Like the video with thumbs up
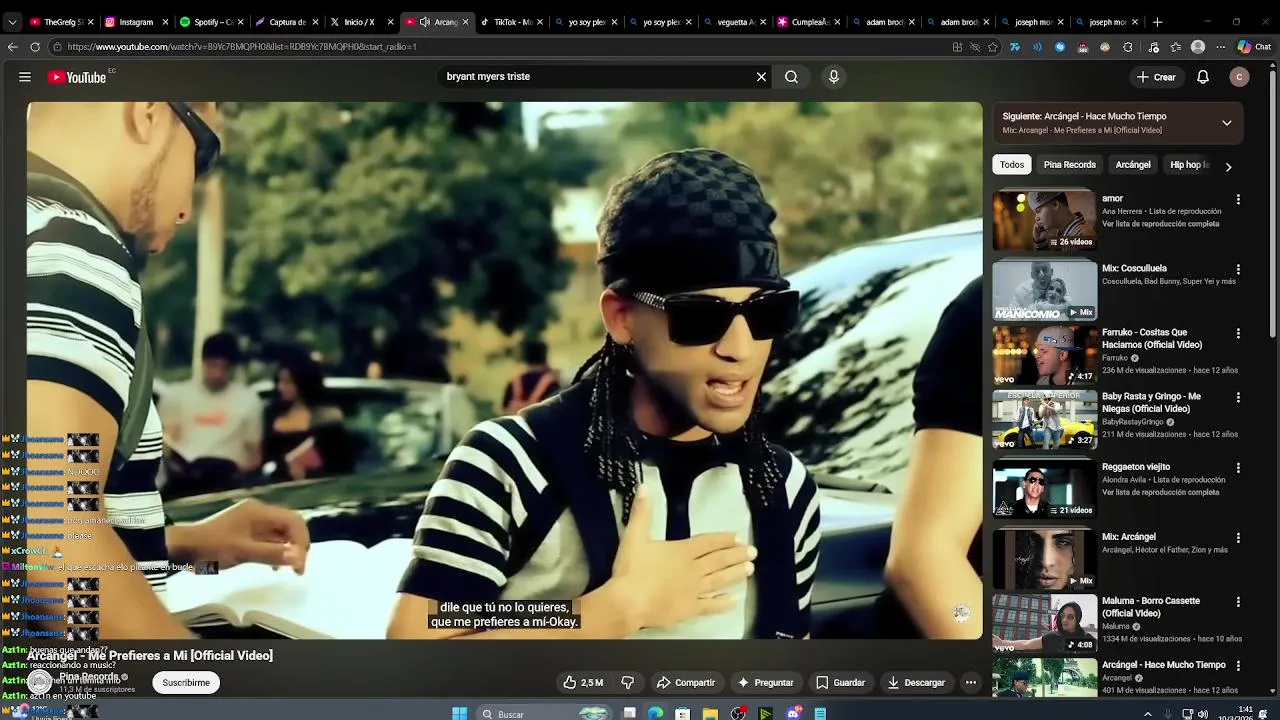The image size is (1280, 720). pyautogui.click(x=583, y=683)
